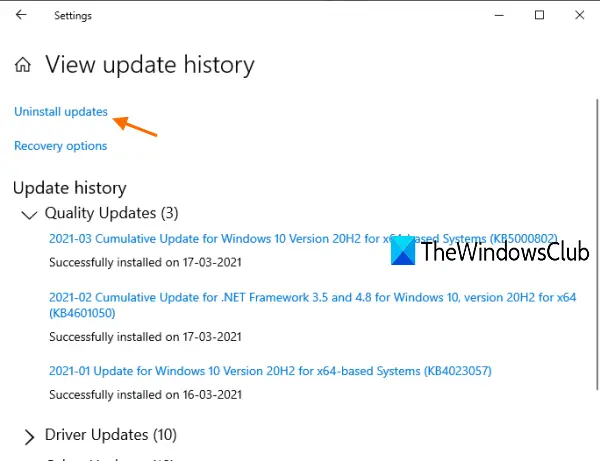The height and width of the screenshot is (461, 600).
Task: Collapse Quality Updates chevron
Action: pyautogui.click(x=29, y=215)
